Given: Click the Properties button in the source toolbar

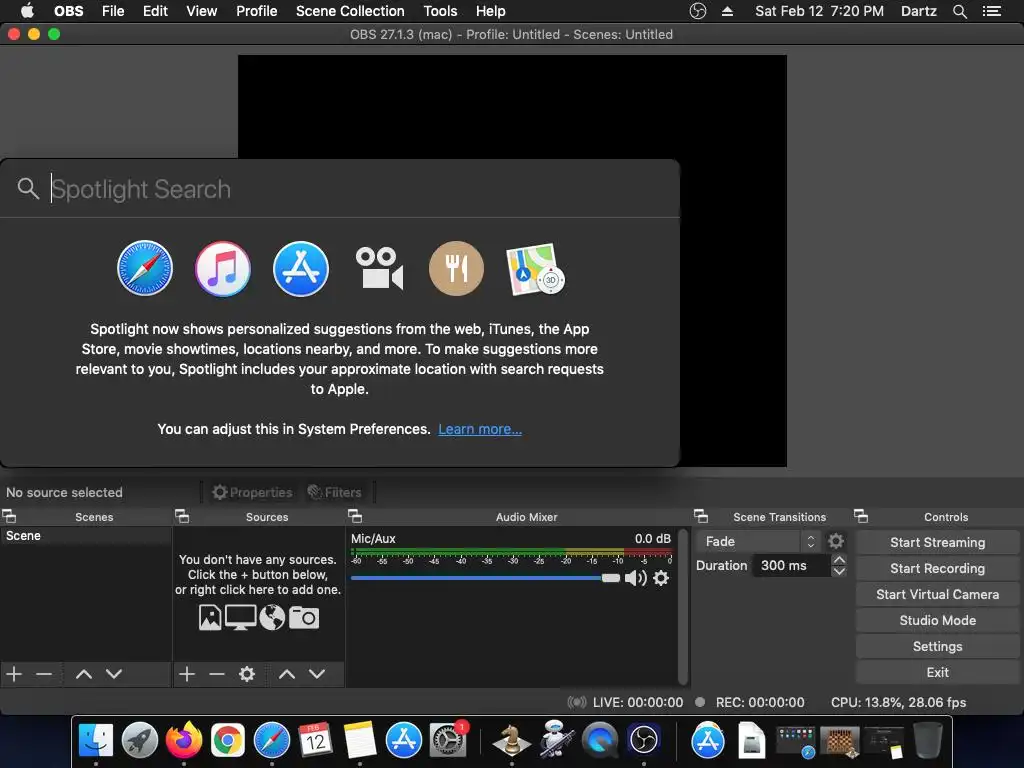Looking at the screenshot, I should [252, 492].
